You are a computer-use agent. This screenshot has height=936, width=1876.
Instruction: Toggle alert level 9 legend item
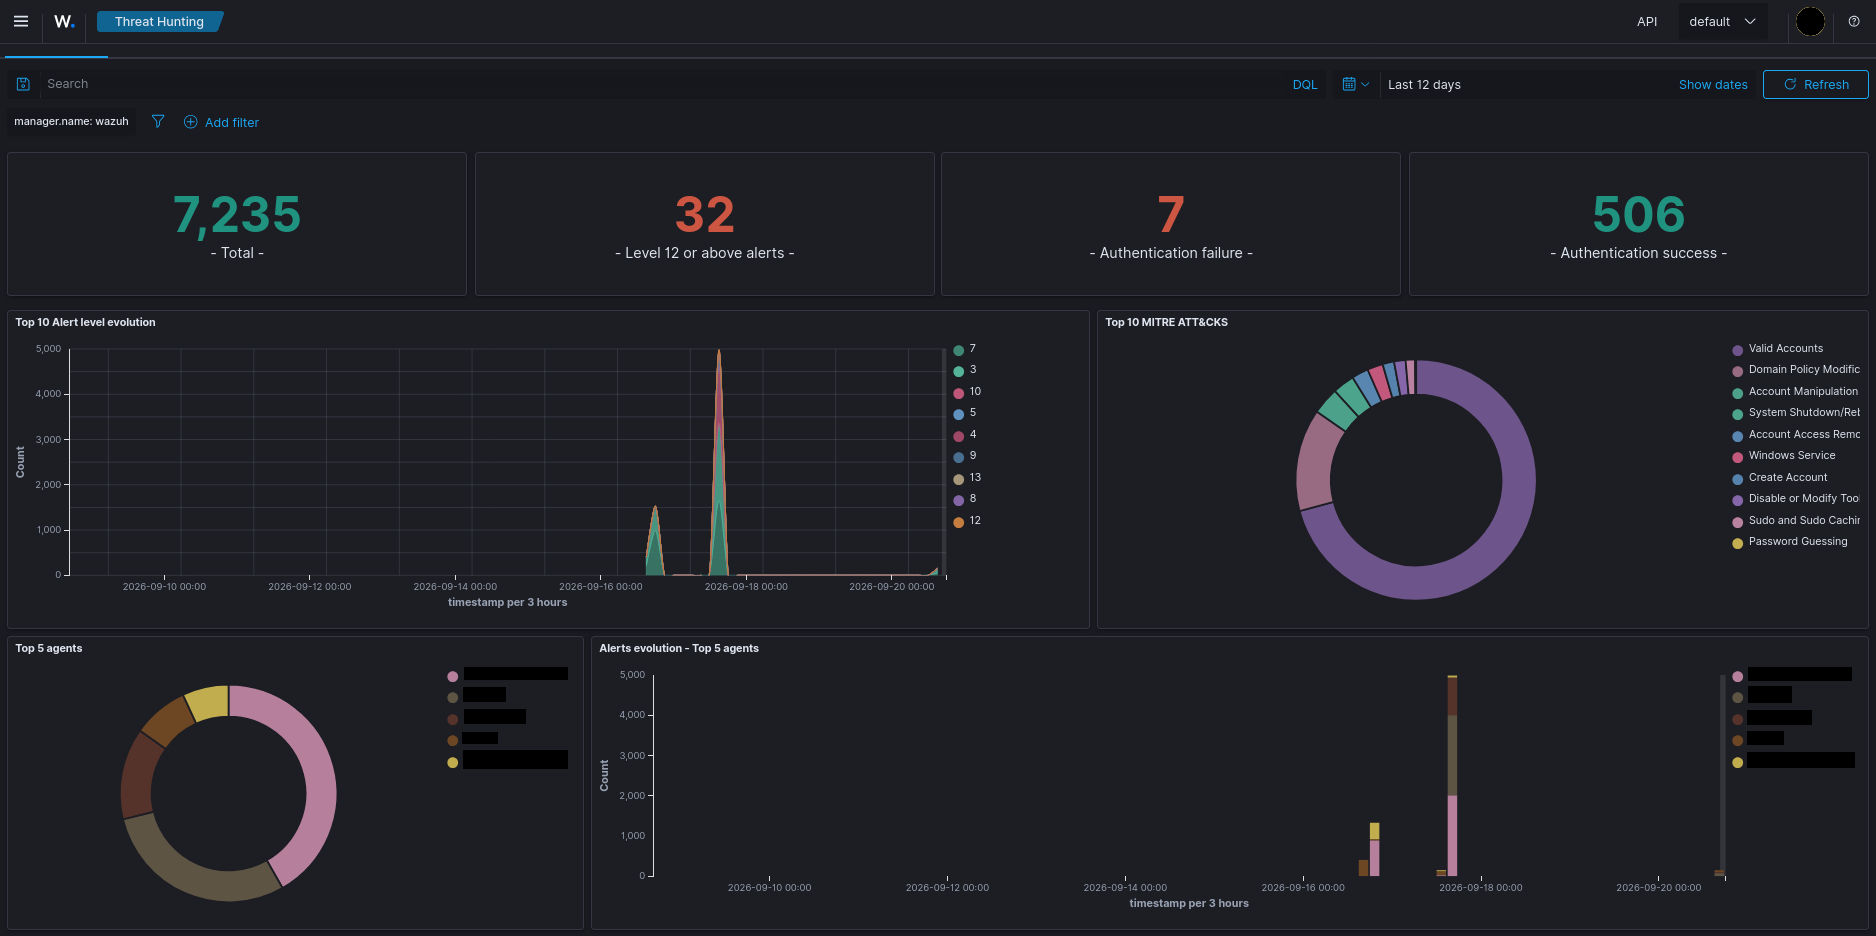coord(965,456)
